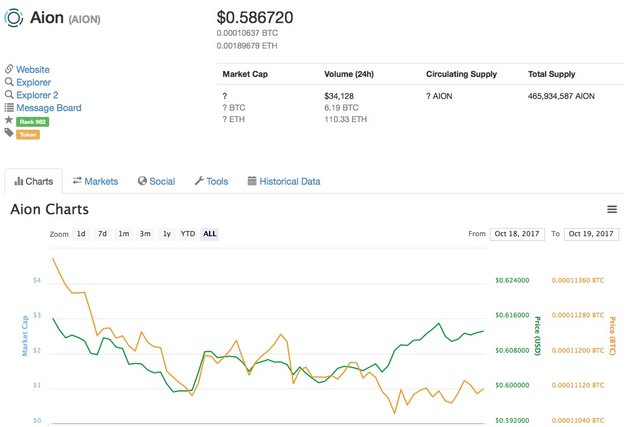This screenshot has height=427, width=640.
Task: Click the star icon beside Rank badge
Action: pyautogui.click(x=9, y=120)
